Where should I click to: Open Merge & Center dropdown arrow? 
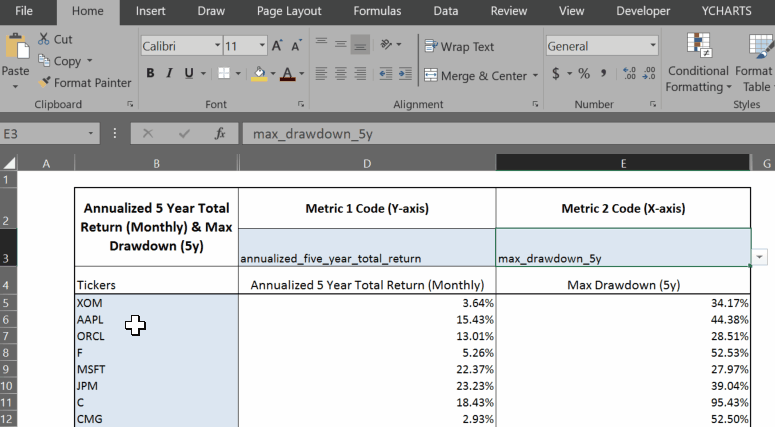point(535,76)
